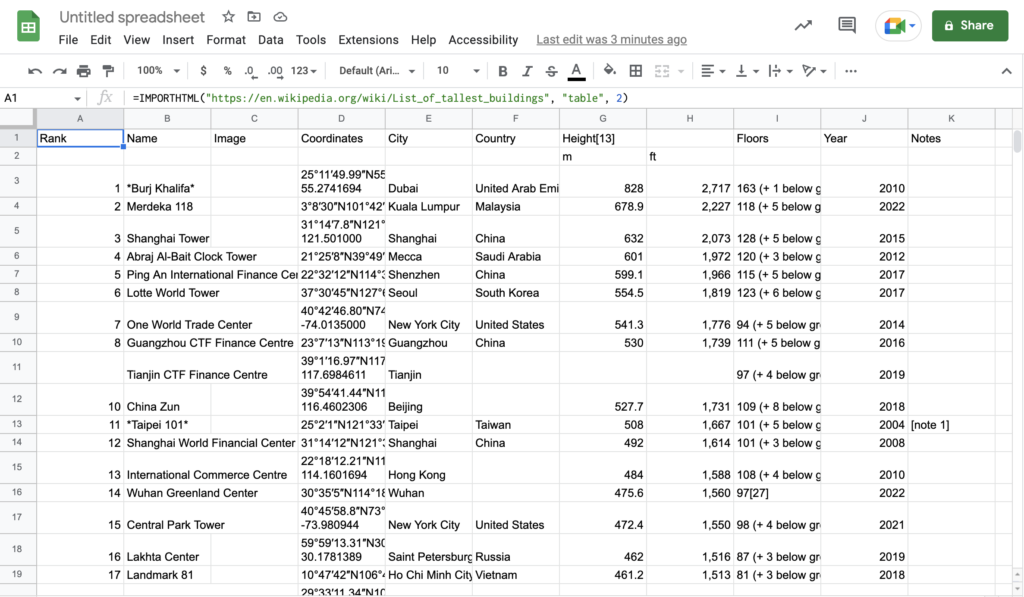1024x597 pixels.
Task: Click the formula bar with IMPORTHTML
Action: 575,98
